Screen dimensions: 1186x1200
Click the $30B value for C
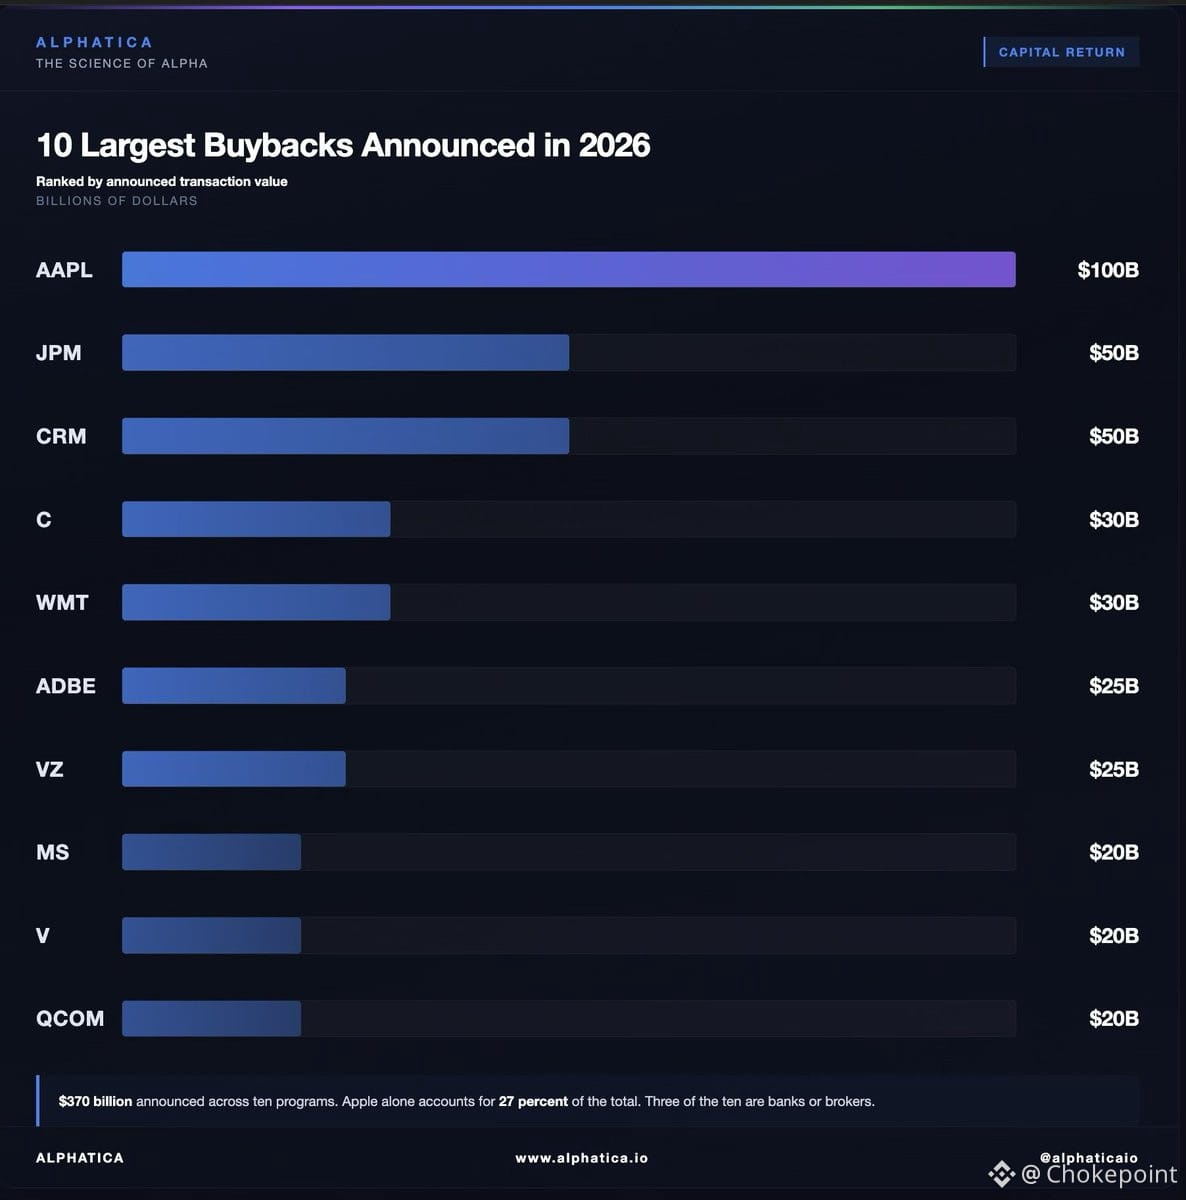click(x=1114, y=519)
